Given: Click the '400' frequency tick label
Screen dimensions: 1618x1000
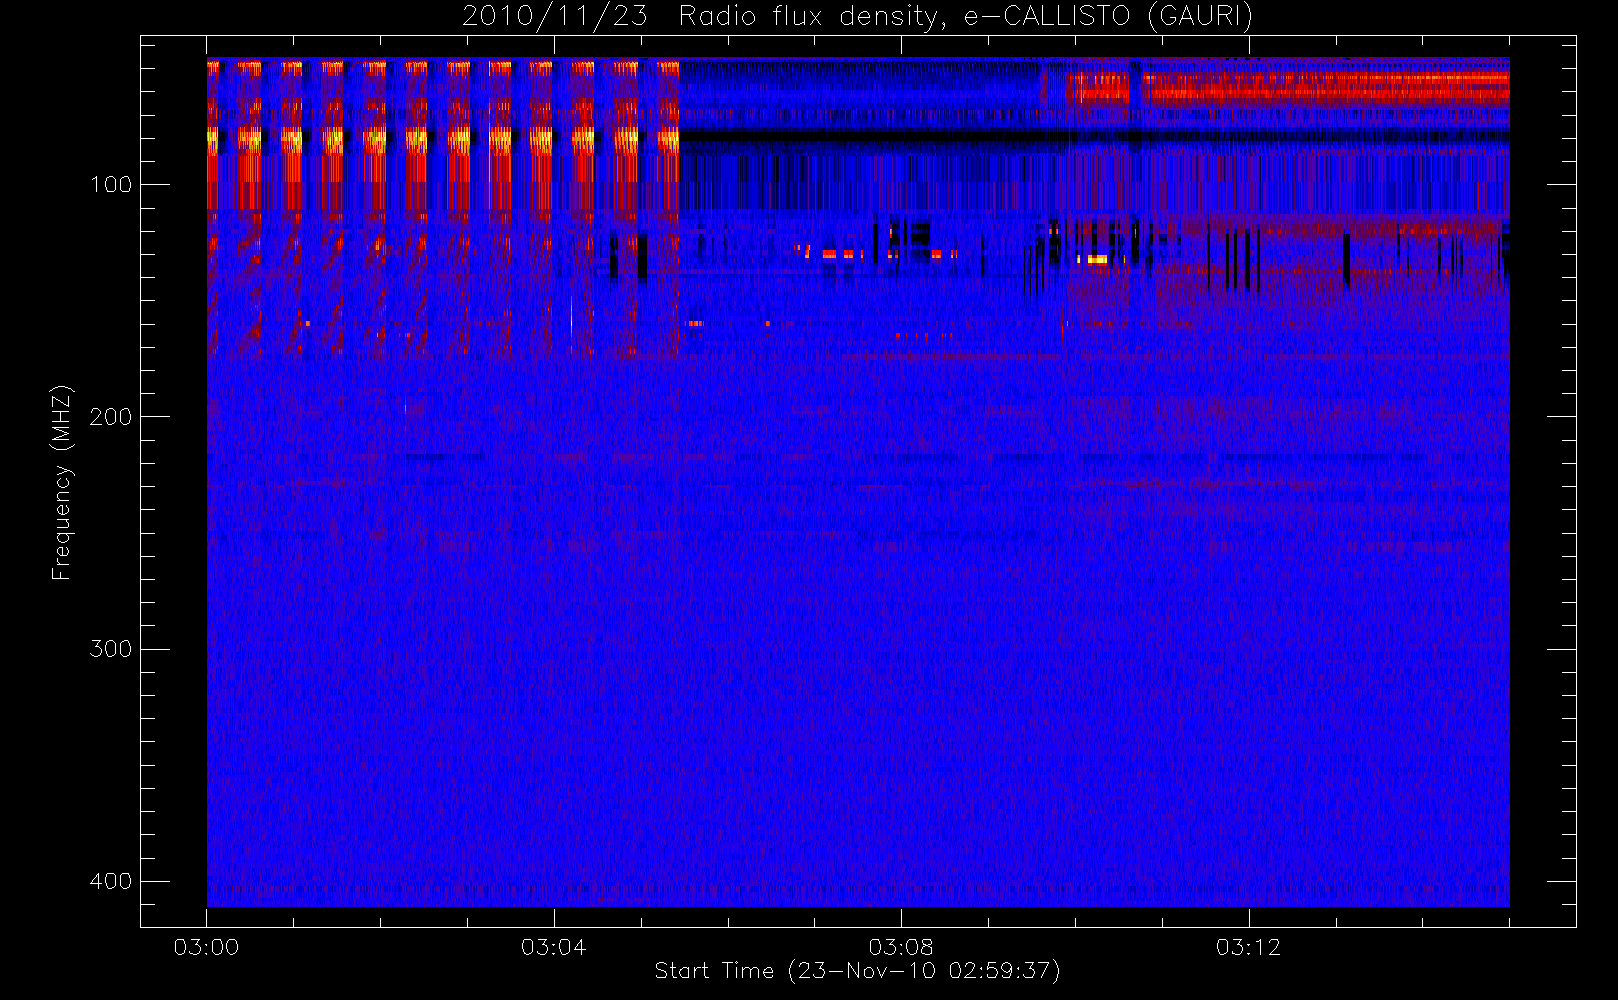Looking at the screenshot, I should coord(110,881).
